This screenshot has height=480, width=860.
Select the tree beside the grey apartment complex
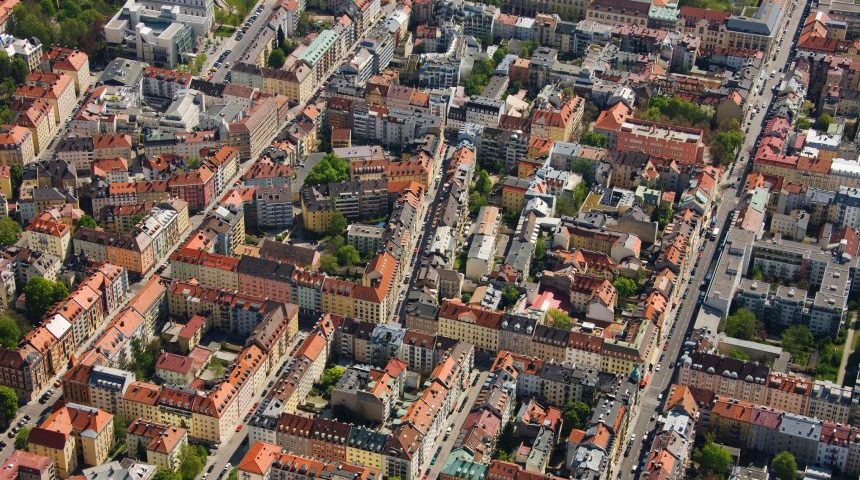[741, 323]
